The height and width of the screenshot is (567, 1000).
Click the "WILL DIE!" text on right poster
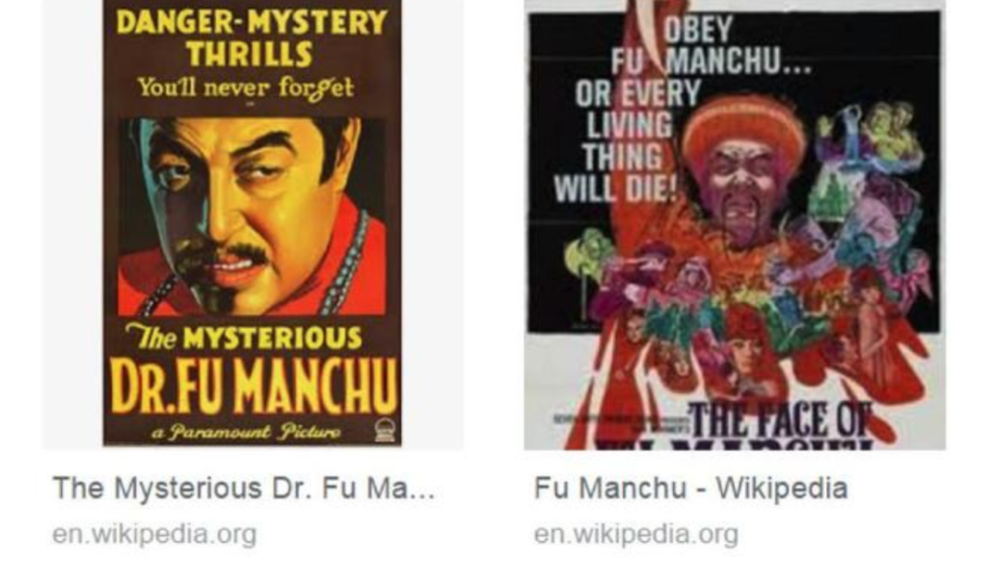[615, 189]
